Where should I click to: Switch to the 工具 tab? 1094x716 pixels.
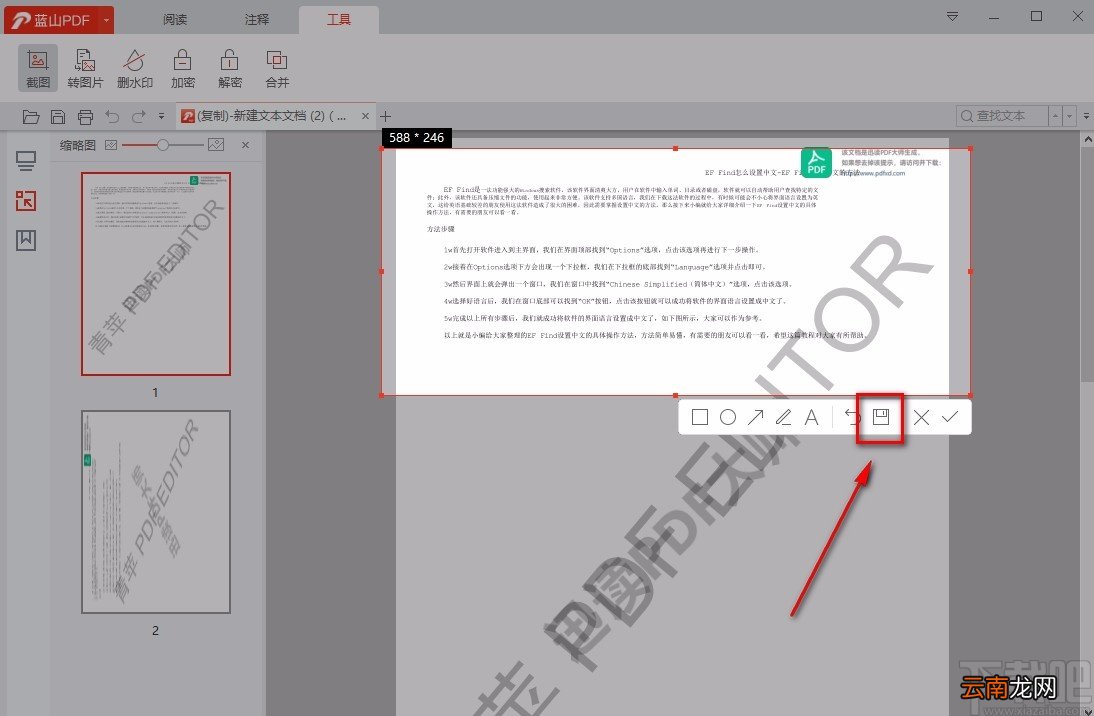pyautogui.click(x=339, y=20)
